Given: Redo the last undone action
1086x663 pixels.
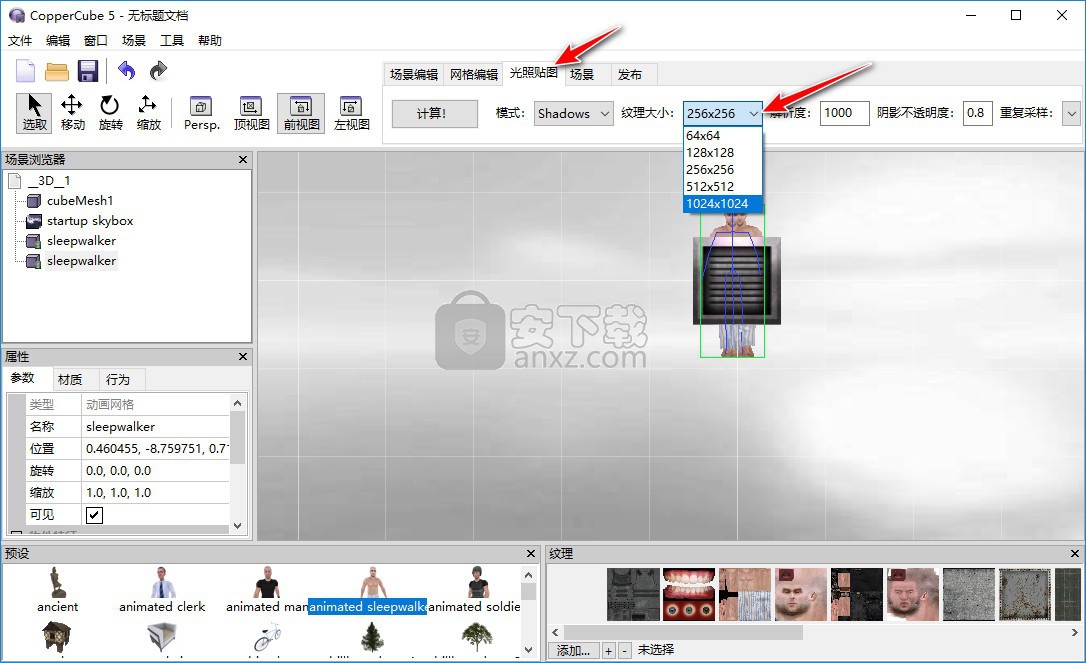Looking at the screenshot, I should click(159, 70).
